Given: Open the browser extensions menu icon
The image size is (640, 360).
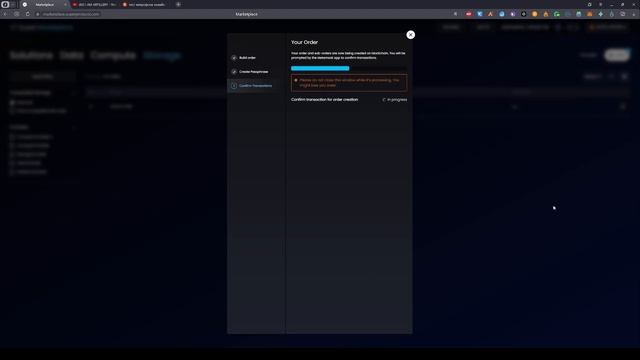Looking at the screenshot, I should click(x=623, y=14).
